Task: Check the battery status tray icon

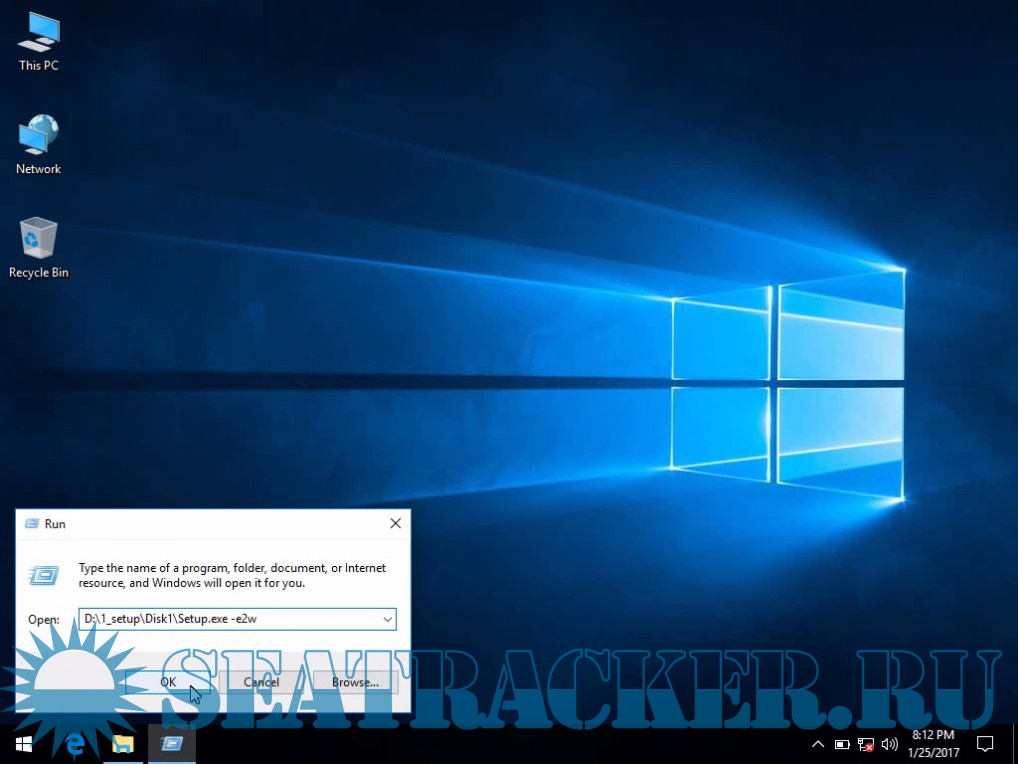Action: 842,744
